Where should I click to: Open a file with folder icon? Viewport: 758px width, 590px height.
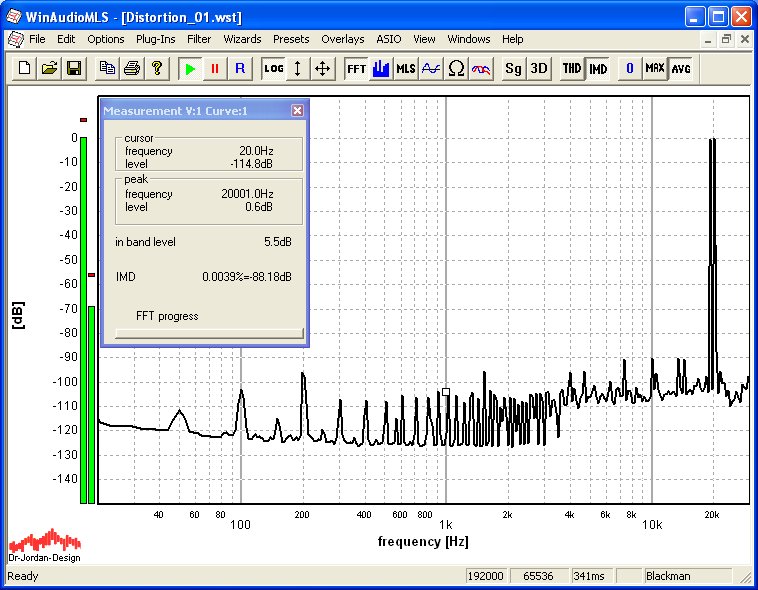click(49, 69)
